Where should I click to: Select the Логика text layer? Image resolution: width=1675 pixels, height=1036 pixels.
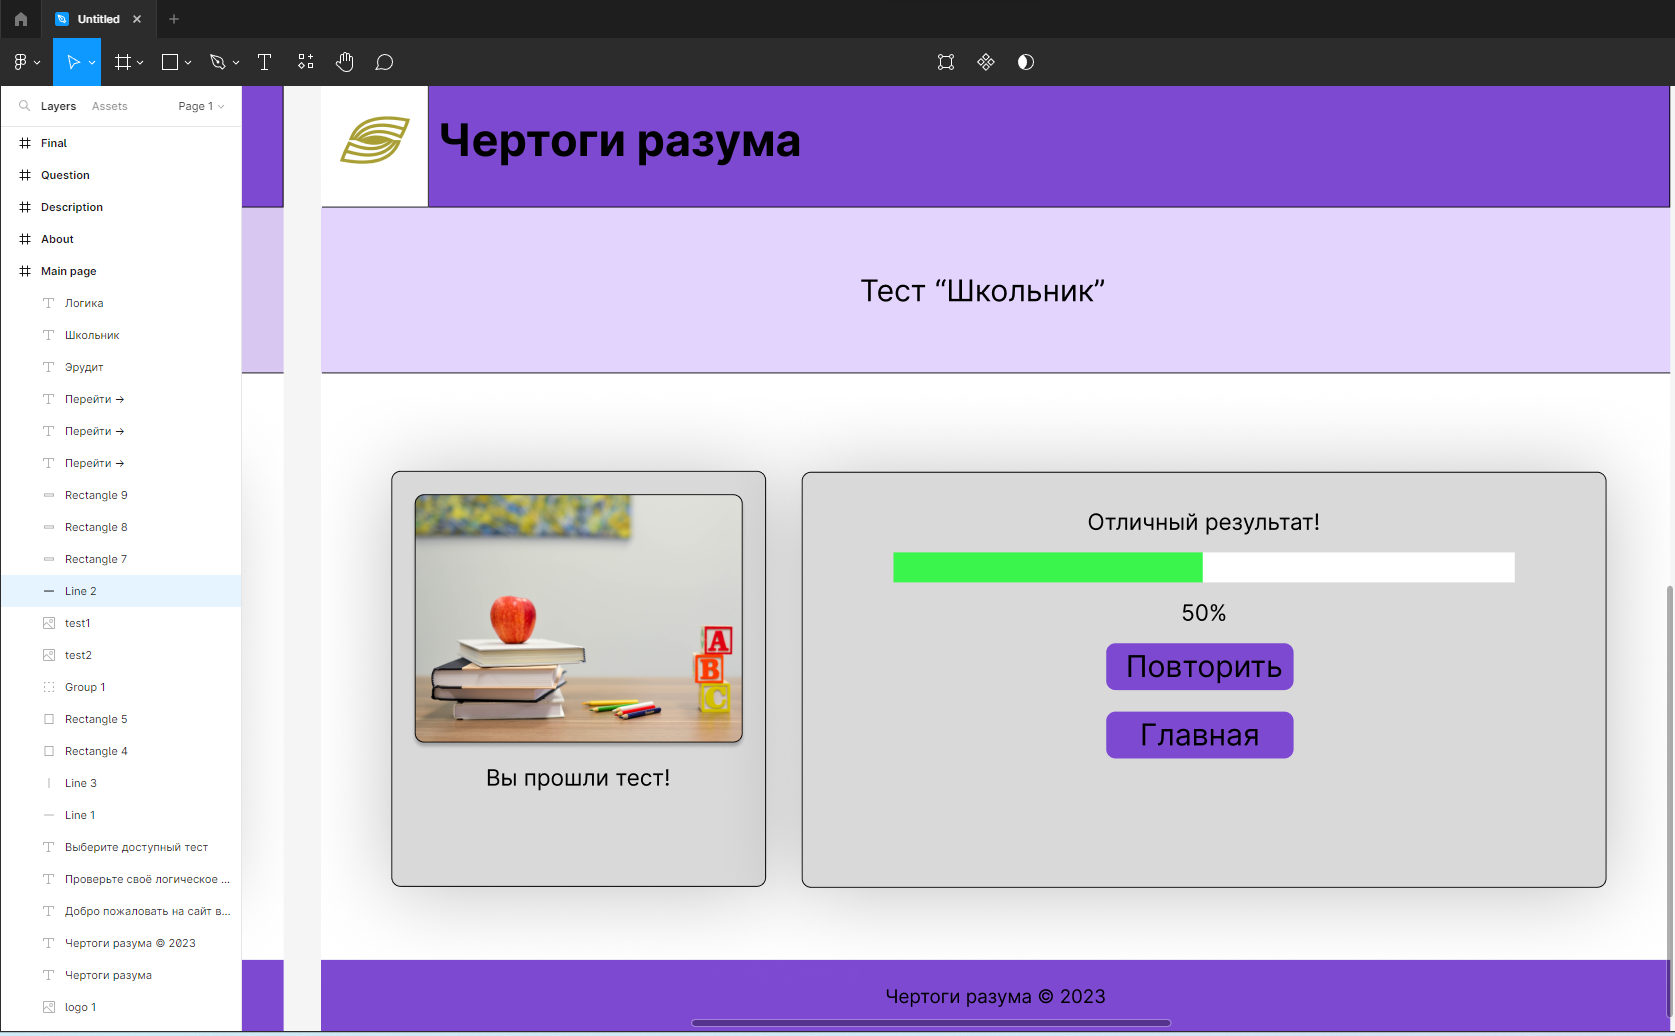click(x=121, y=303)
